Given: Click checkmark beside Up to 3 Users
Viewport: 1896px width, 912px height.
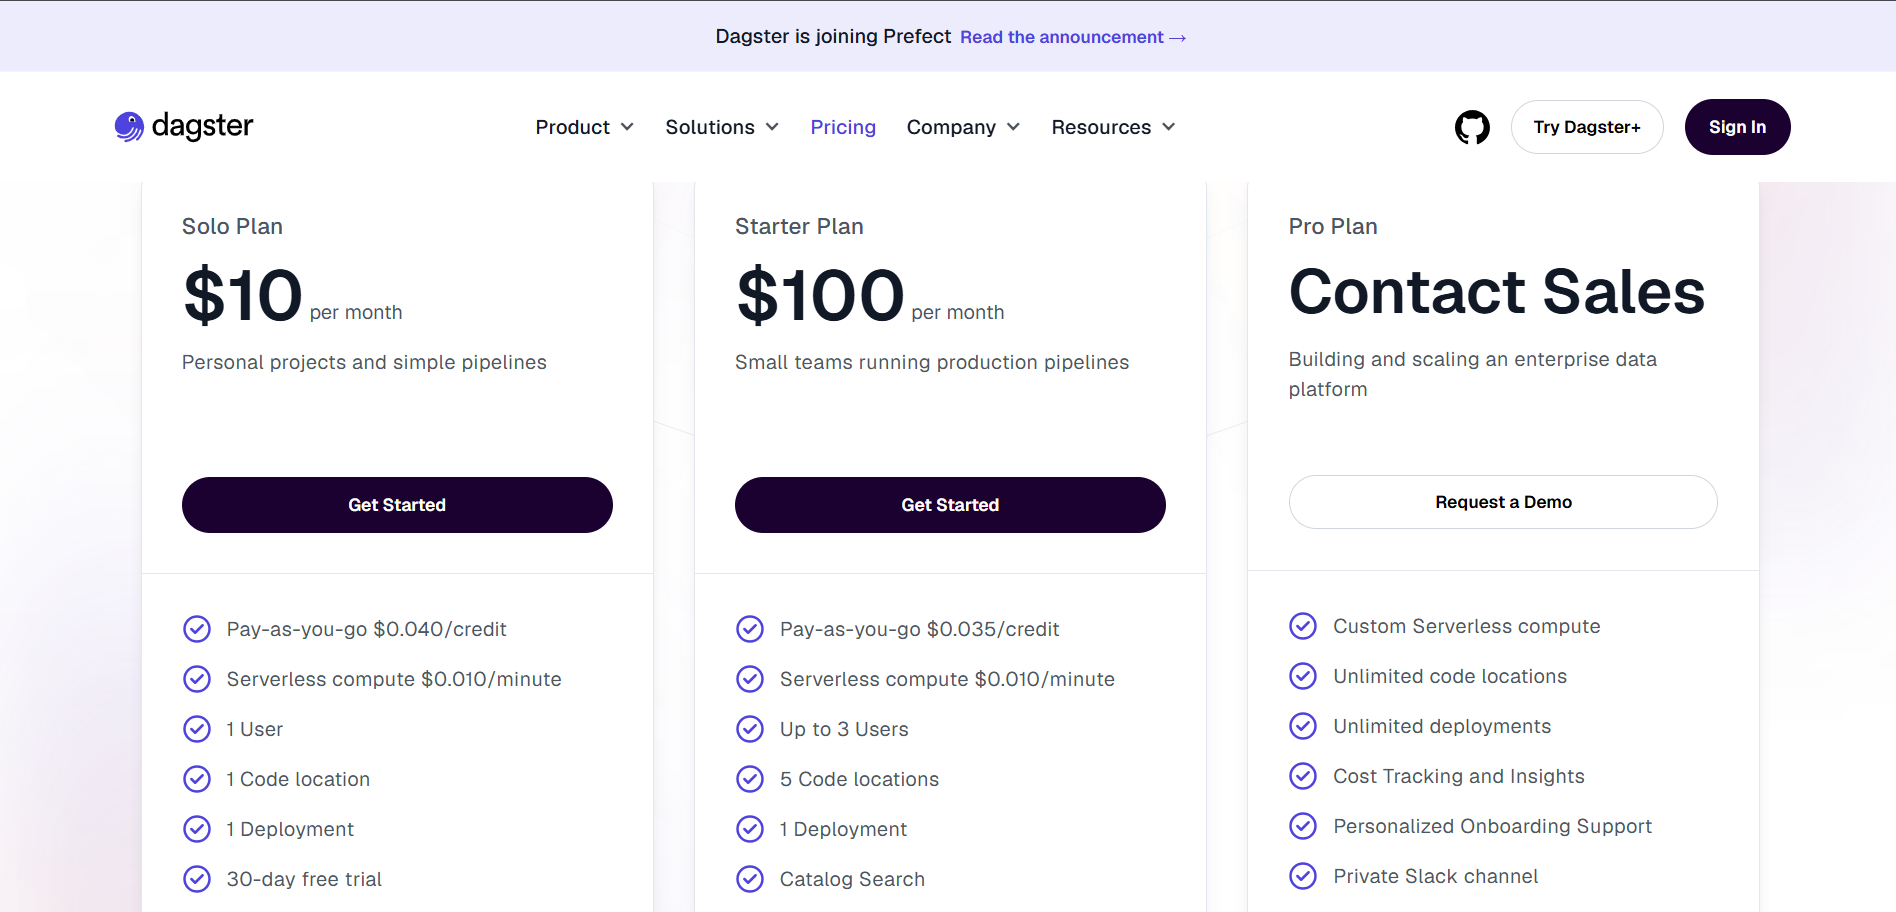Looking at the screenshot, I should [750, 729].
